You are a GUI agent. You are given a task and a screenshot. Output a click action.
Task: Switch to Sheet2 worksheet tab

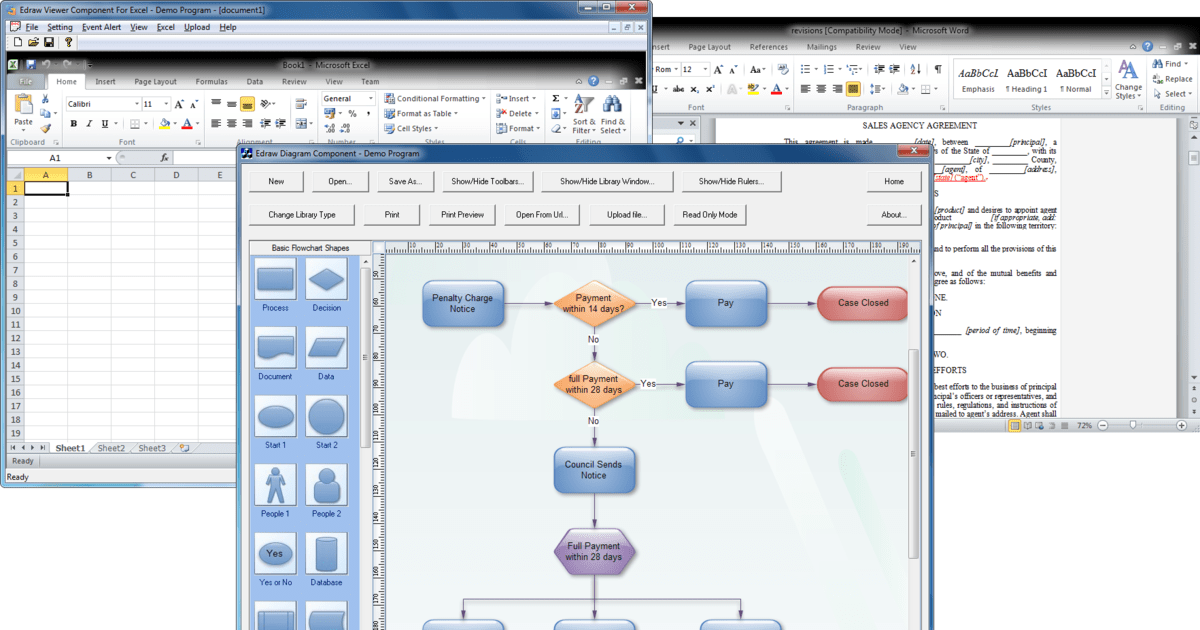(x=111, y=448)
